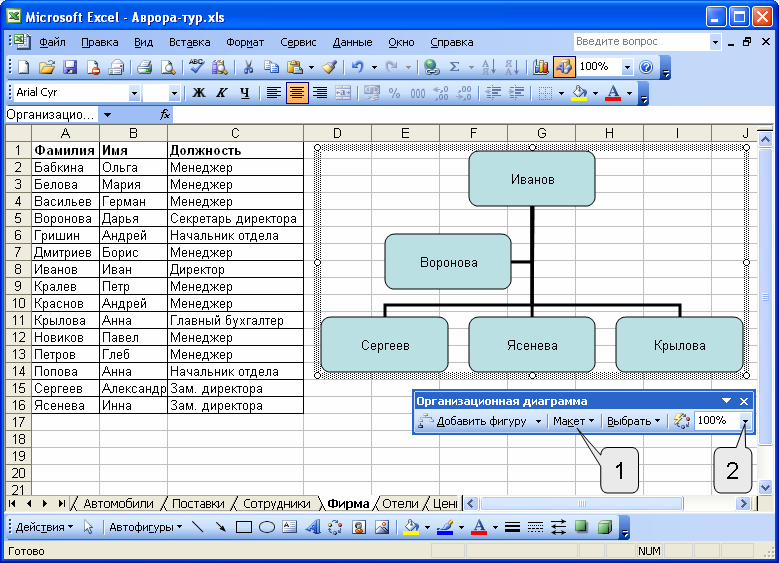Open the Данные menu

(x=352, y=42)
